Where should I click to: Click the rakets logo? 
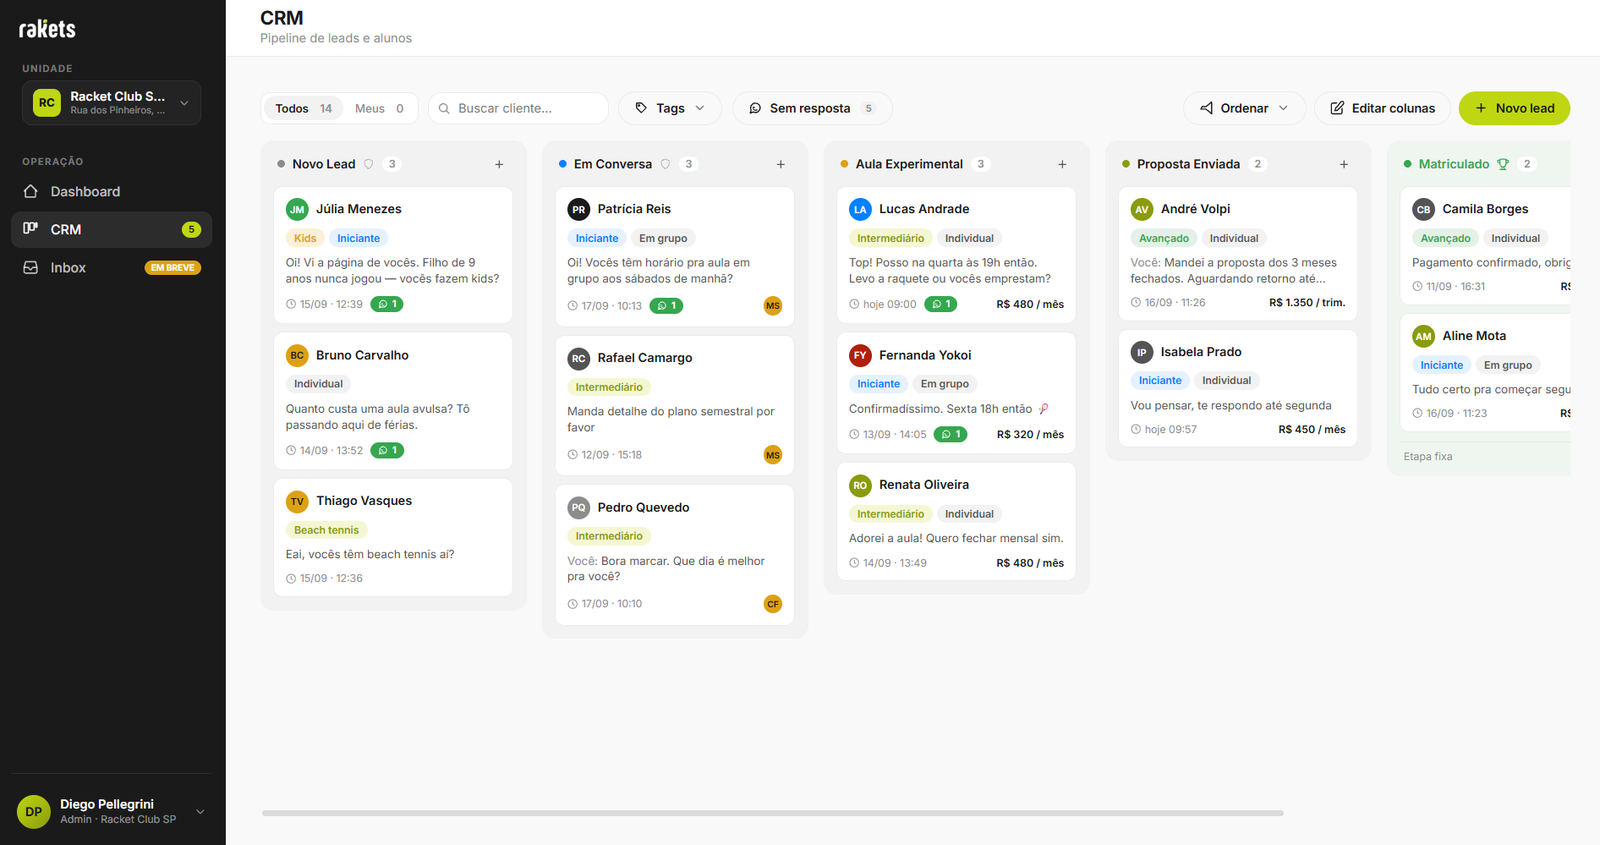coord(47,29)
